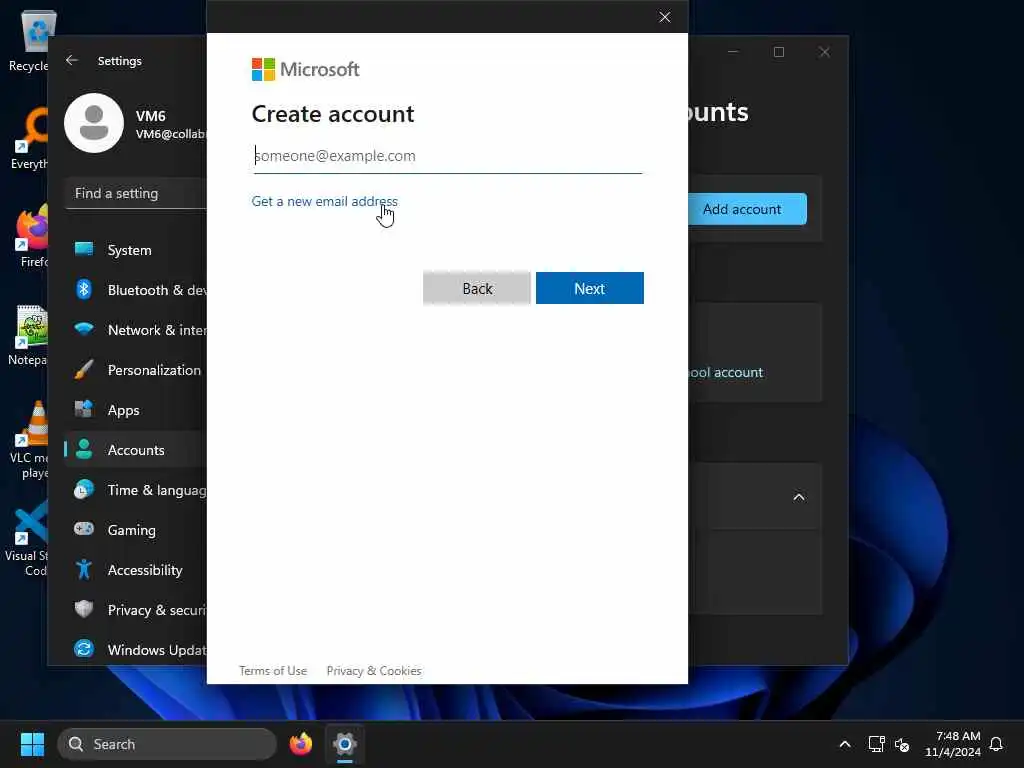
Task: Open the Firefox desktop shortcut
Action: coord(31,236)
